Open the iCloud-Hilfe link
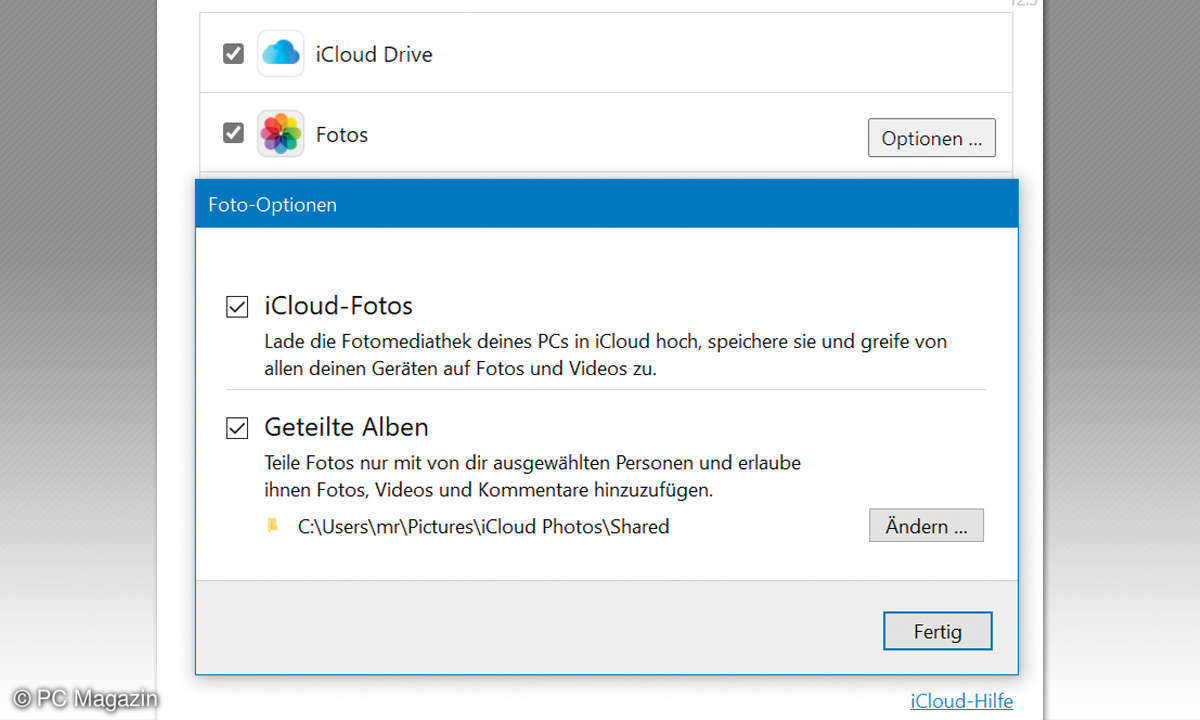Image resolution: width=1200 pixels, height=720 pixels. click(x=961, y=701)
